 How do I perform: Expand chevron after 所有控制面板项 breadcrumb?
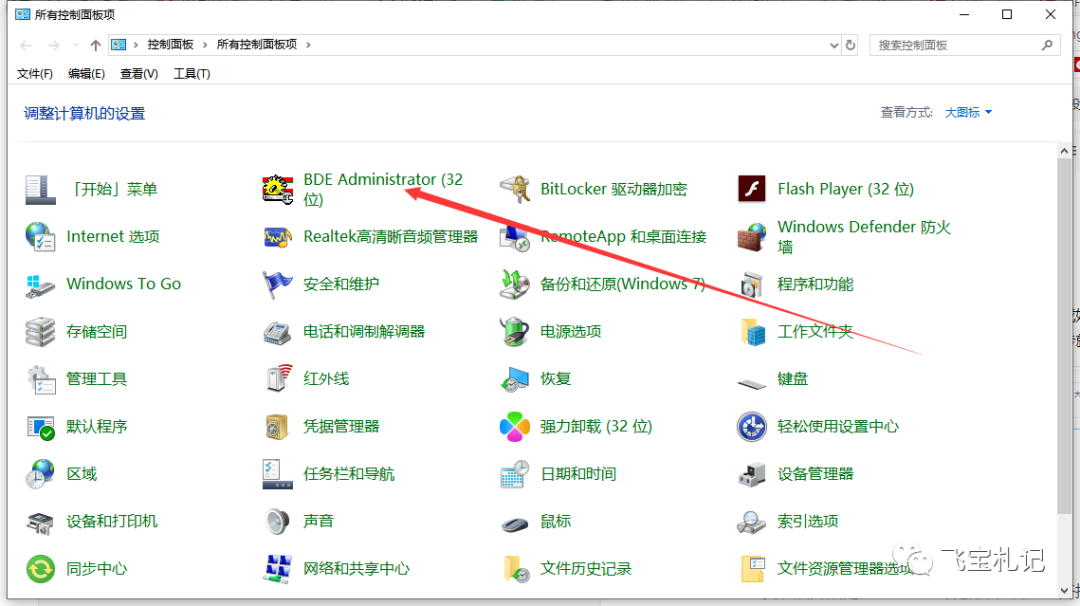click(x=308, y=45)
